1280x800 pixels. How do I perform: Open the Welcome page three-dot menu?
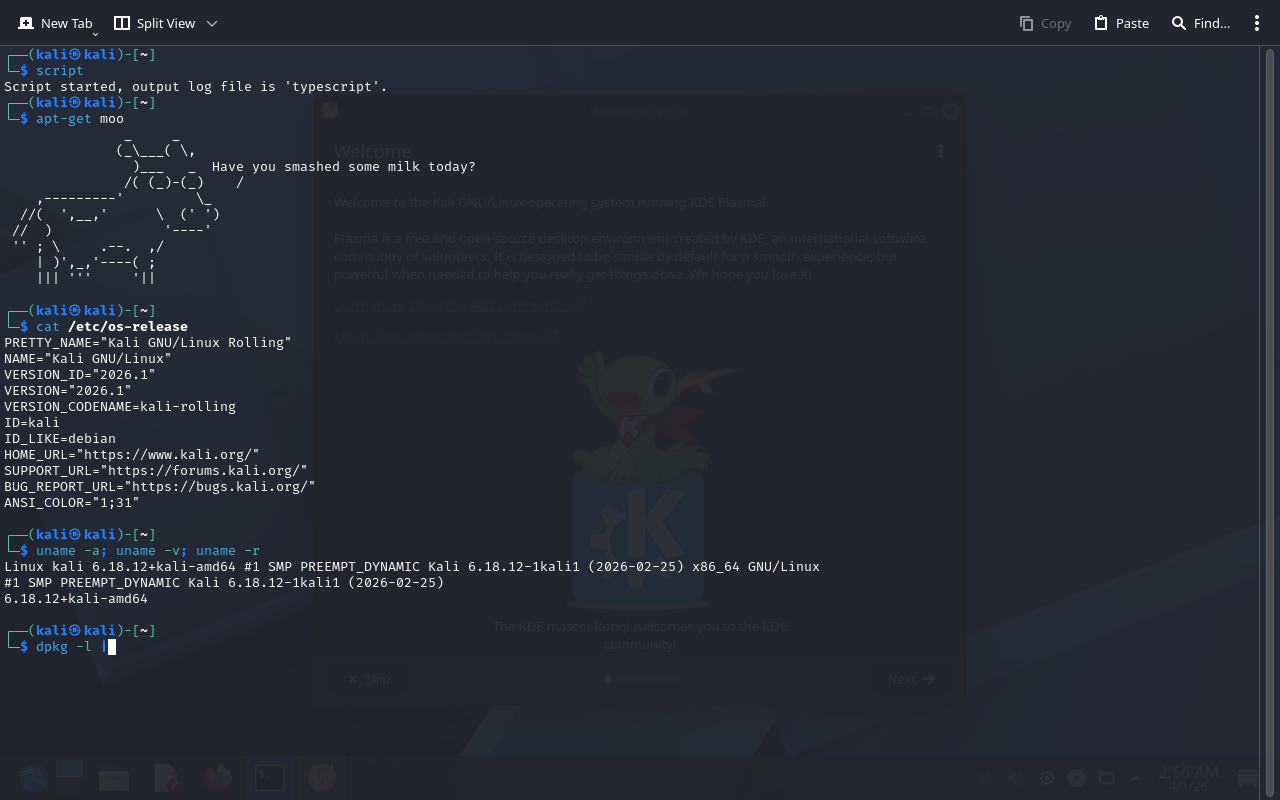[x=940, y=151]
